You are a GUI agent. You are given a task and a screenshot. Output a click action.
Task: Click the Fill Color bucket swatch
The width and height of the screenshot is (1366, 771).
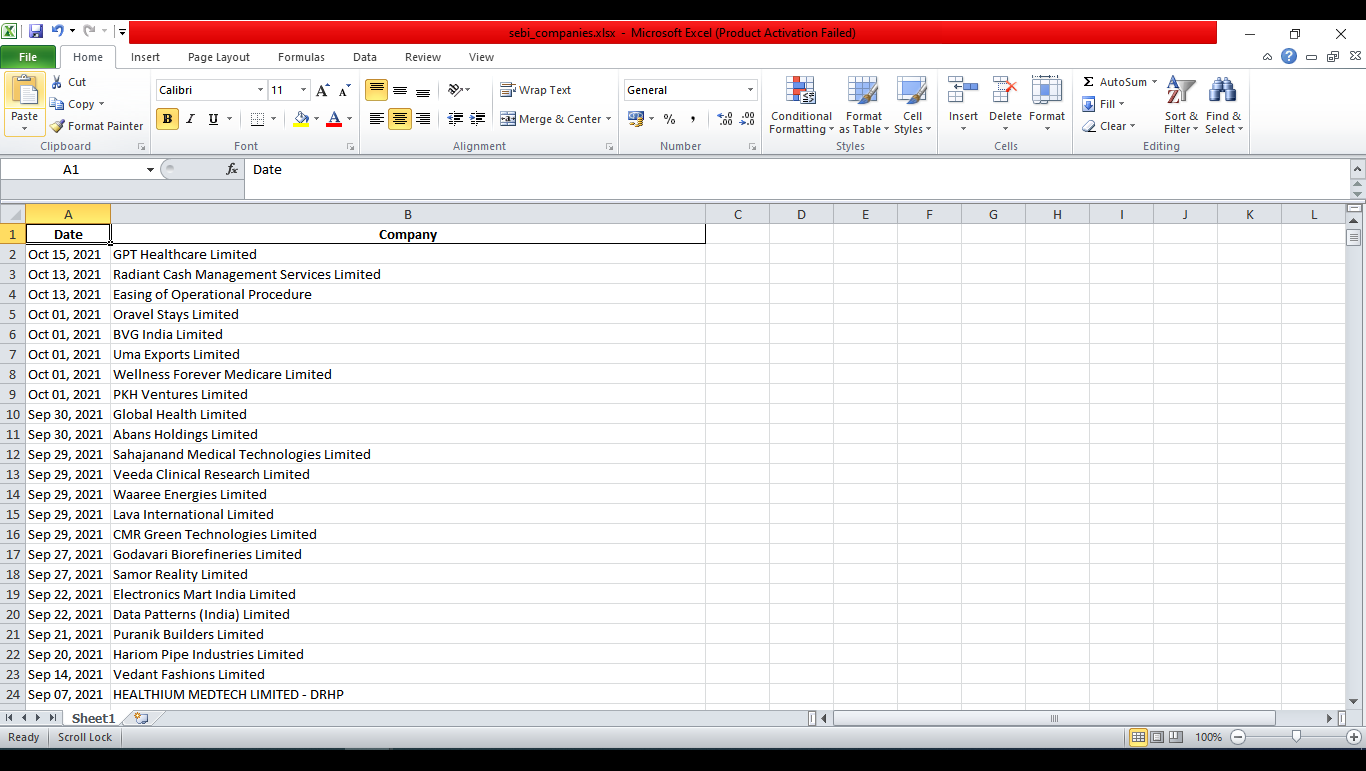pyautogui.click(x=302, y=119)
